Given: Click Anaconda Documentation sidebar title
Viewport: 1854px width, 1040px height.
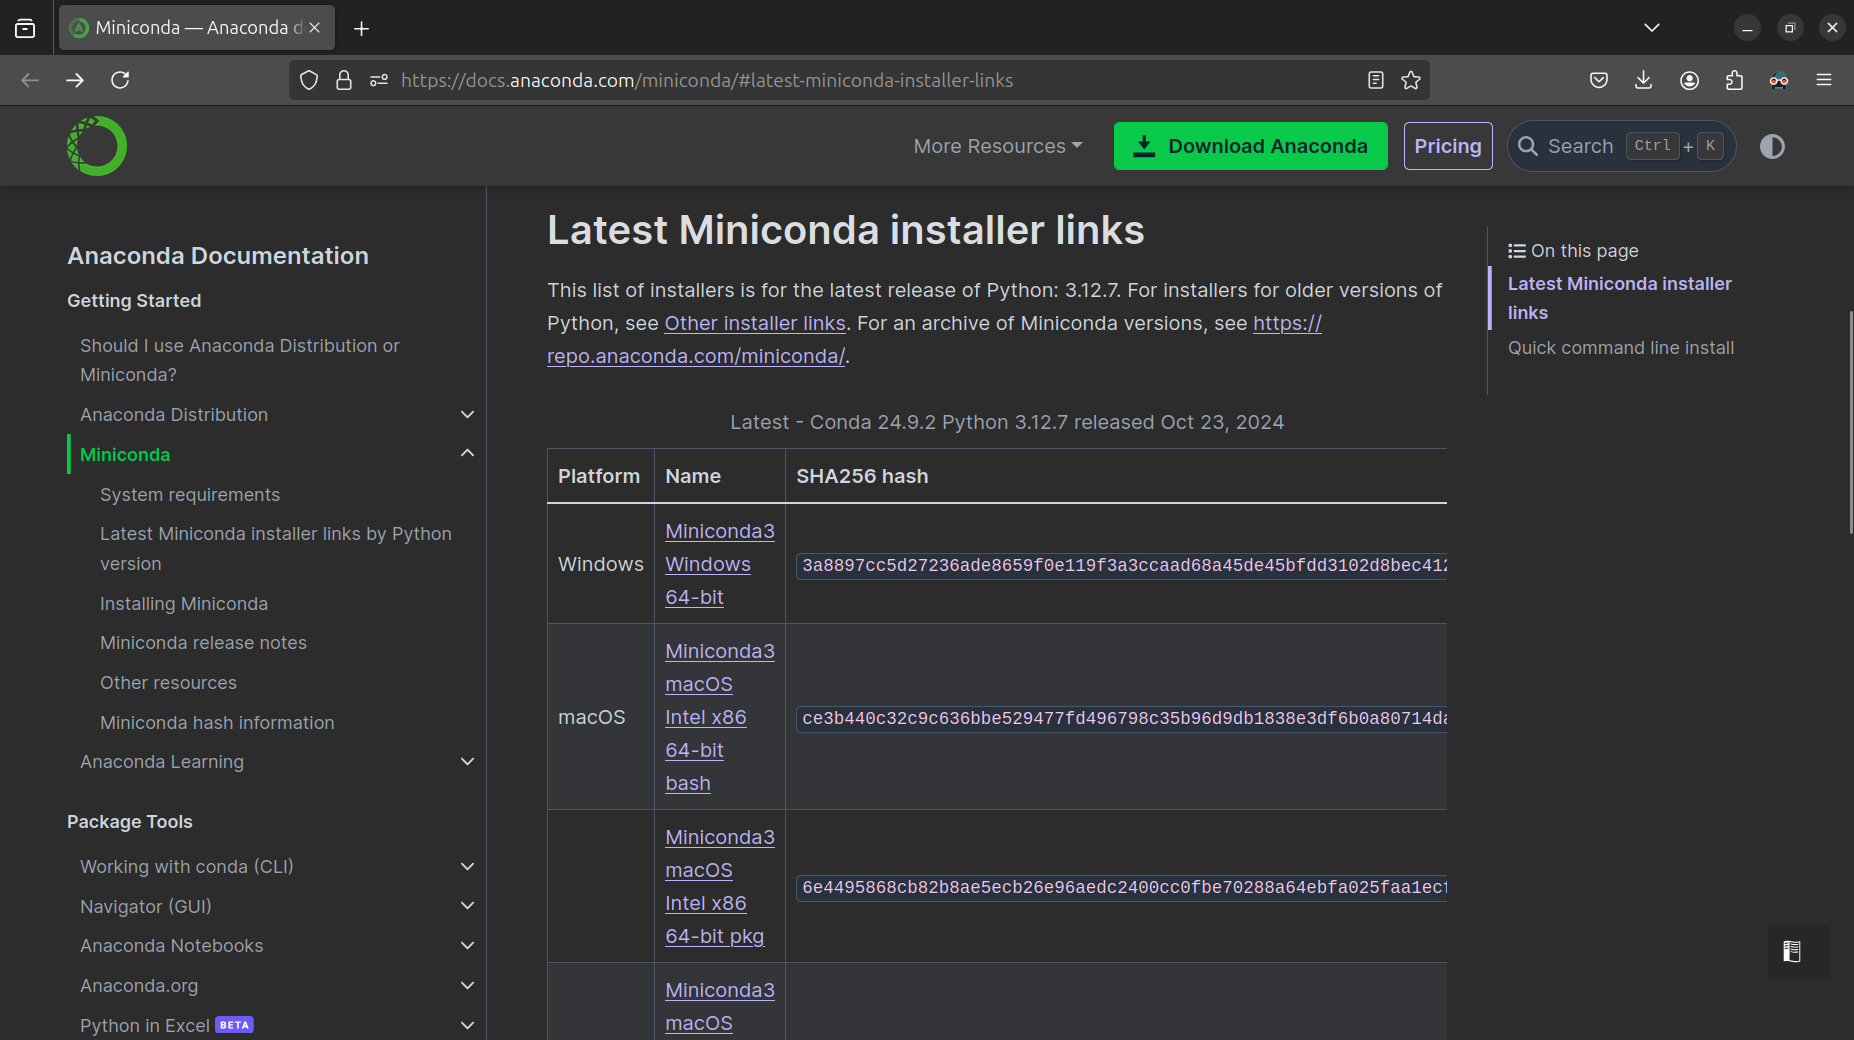Looking at the screenshot, I should [218, 255].
